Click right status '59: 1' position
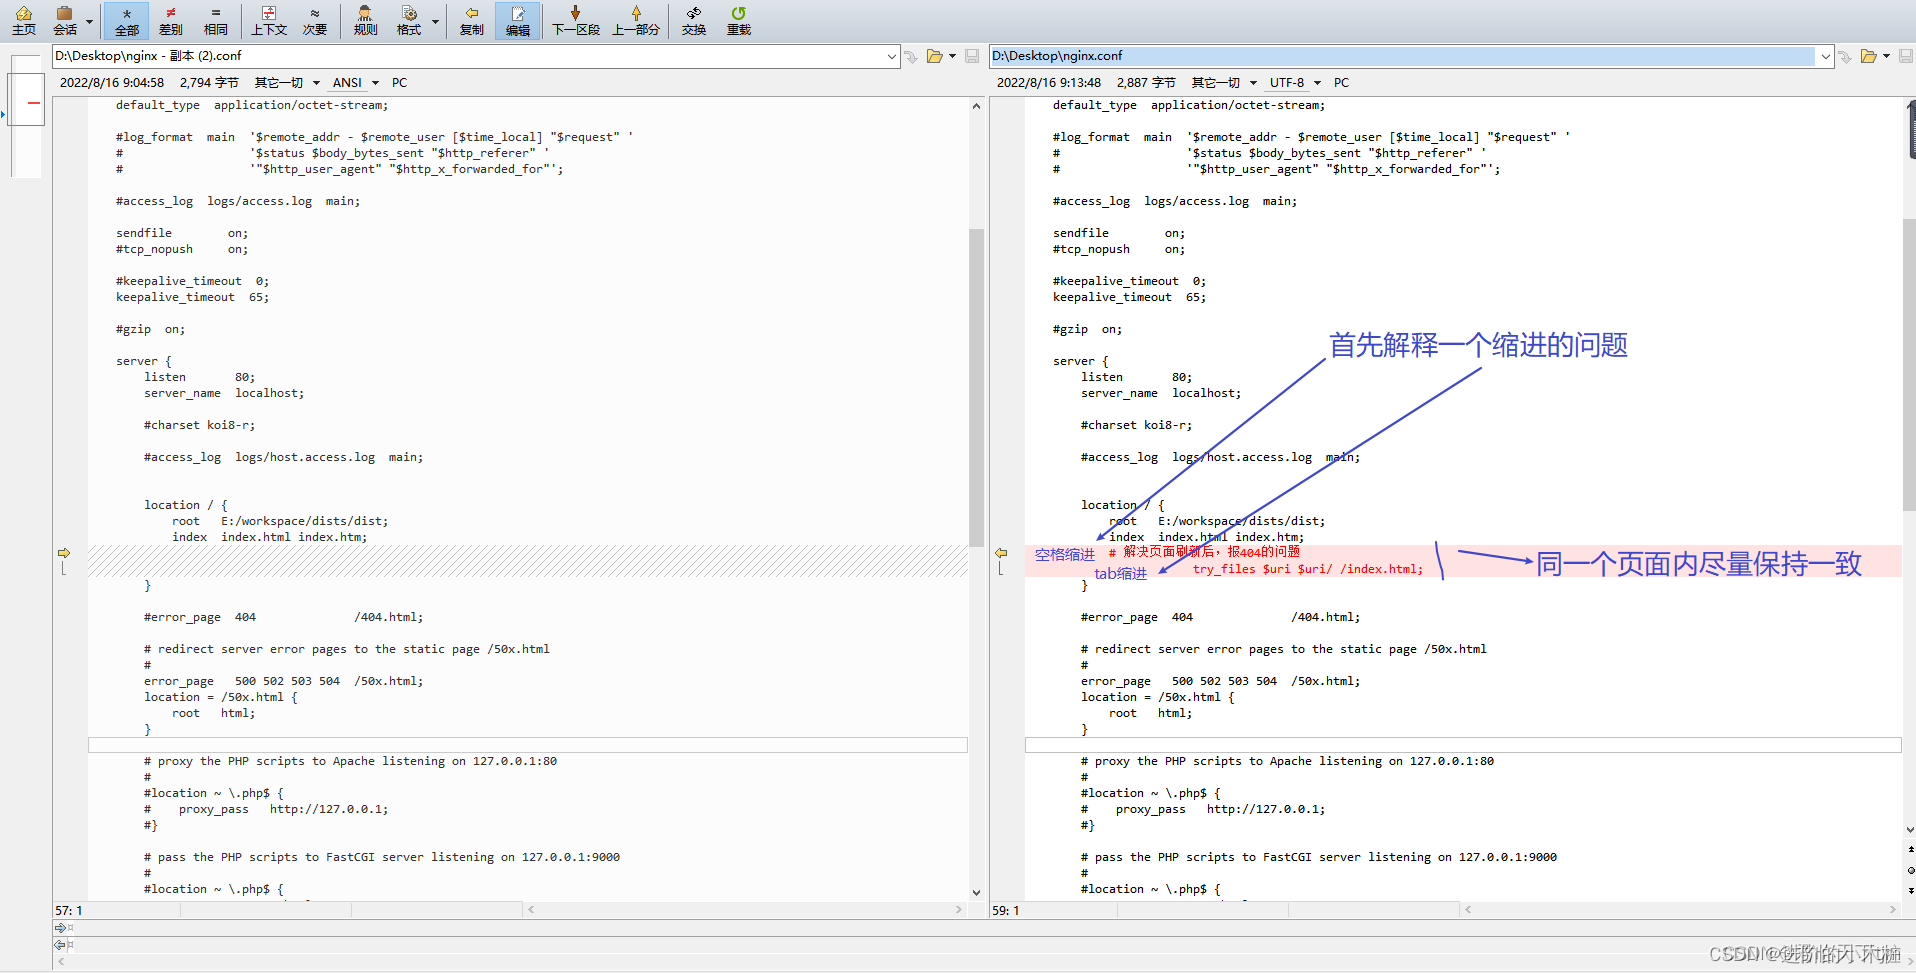Screen dimensions: 1916x973 tap(1006, 911)
